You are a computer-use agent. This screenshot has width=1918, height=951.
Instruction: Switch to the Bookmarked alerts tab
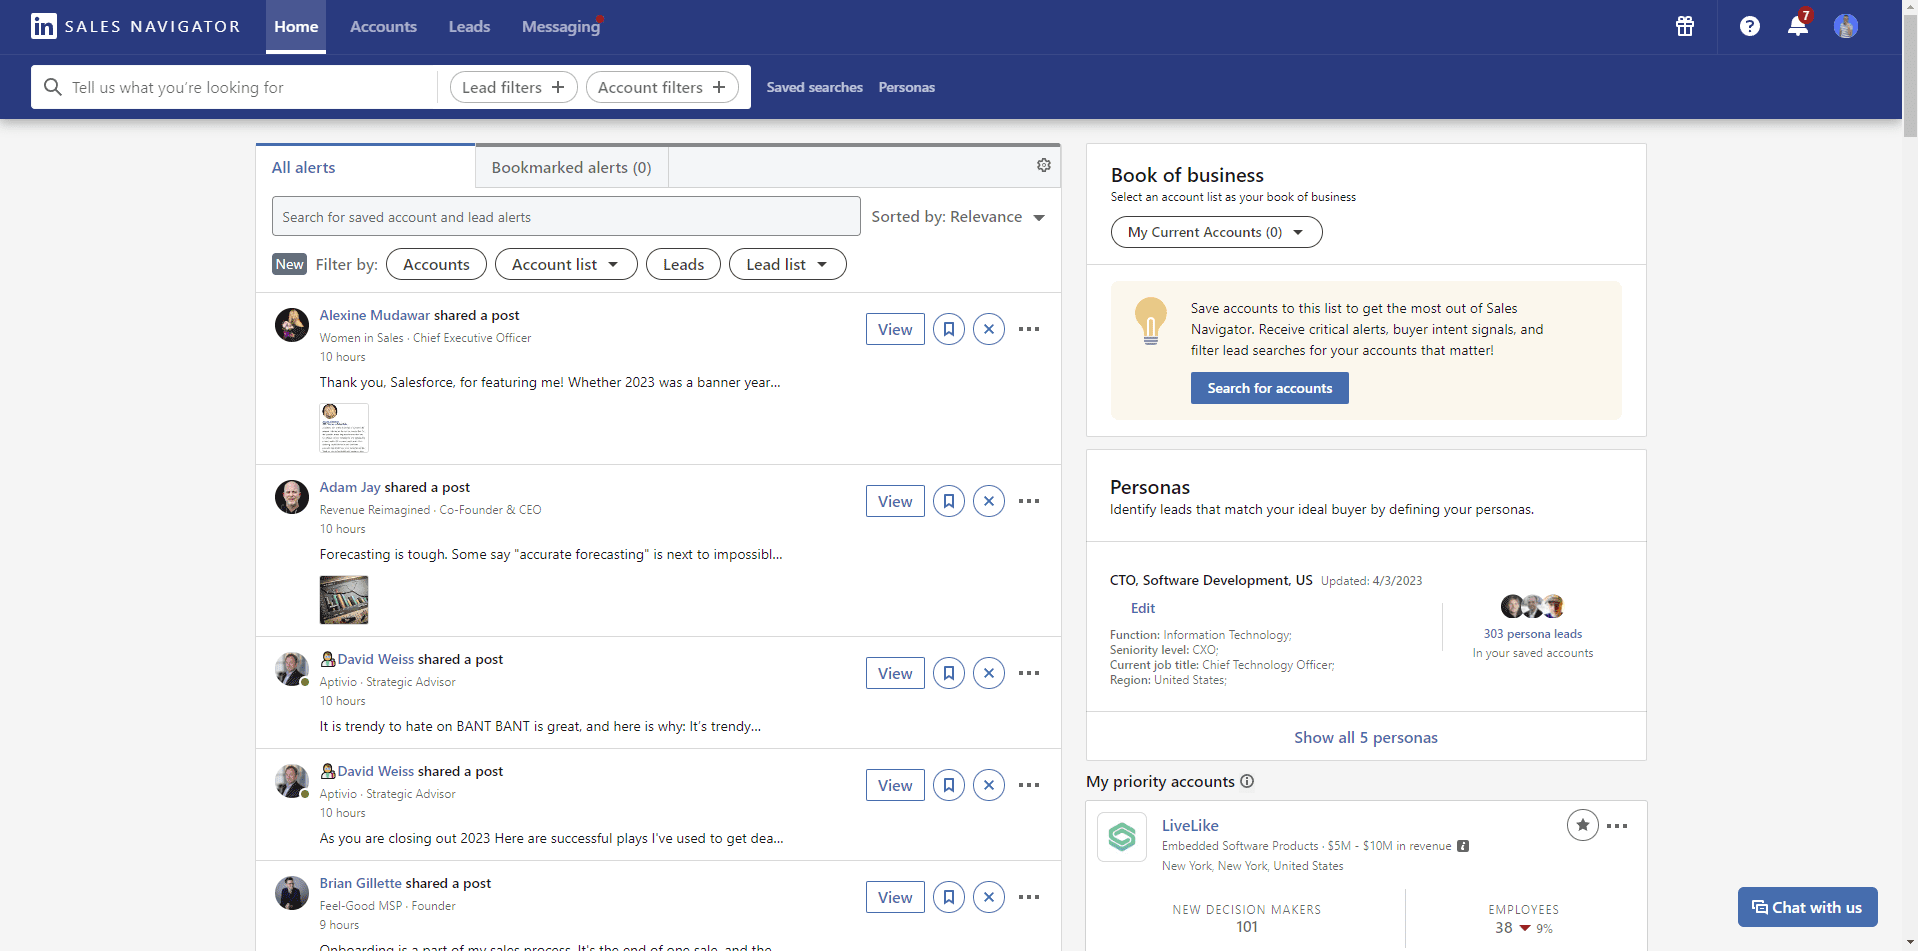[570, 167]
